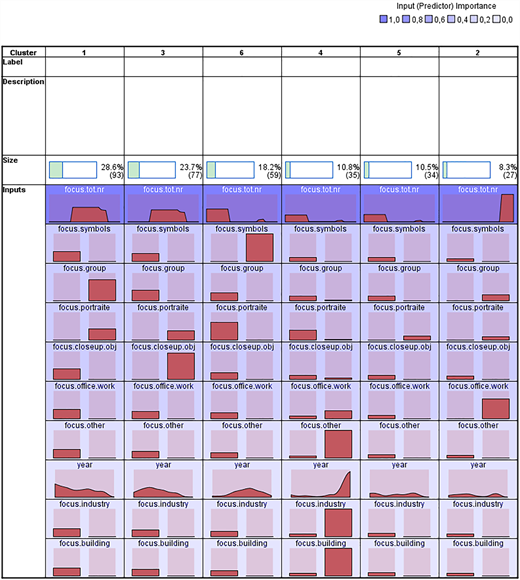The width and height of the screenshot is (520, 580).
Task: Click the Inputs row header
Action: point(24,381)
